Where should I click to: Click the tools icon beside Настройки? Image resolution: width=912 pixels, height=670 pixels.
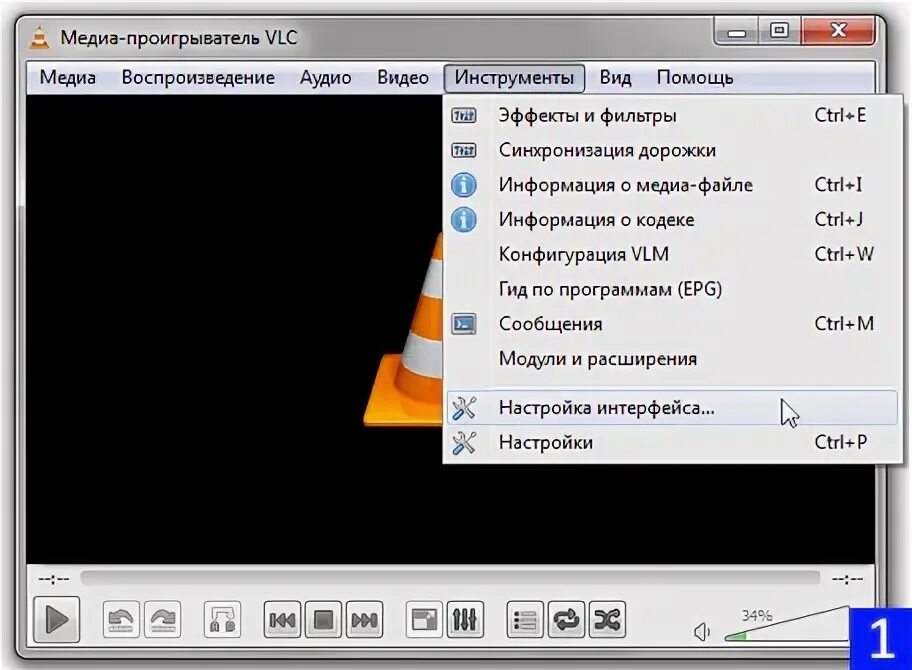click(464, 443)
